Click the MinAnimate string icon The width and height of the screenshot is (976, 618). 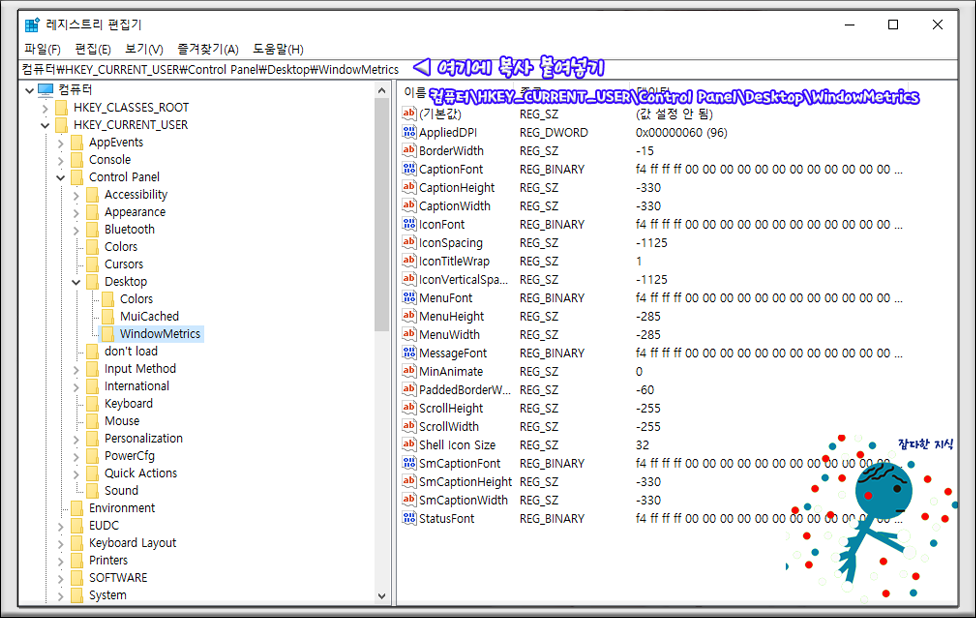point(409,371)
